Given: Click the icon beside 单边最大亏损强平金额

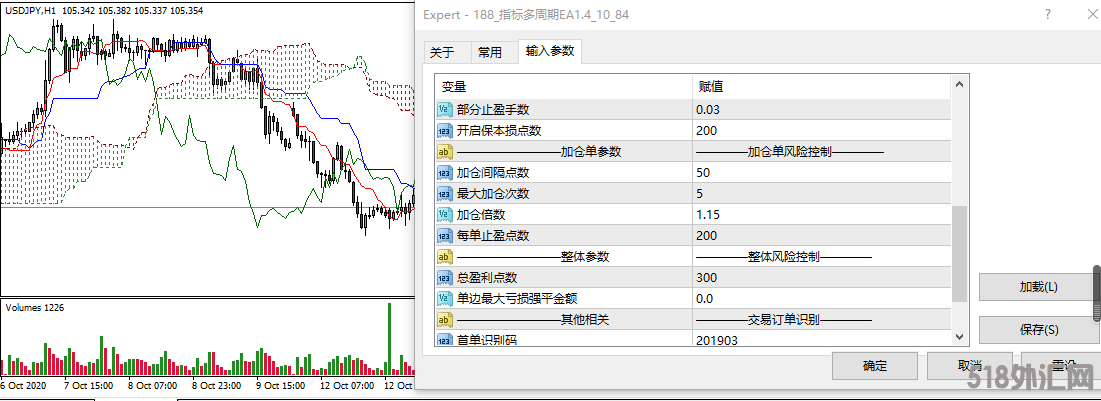Looking at the screenshot, I should pyautogui.click(x=445, y=299).
